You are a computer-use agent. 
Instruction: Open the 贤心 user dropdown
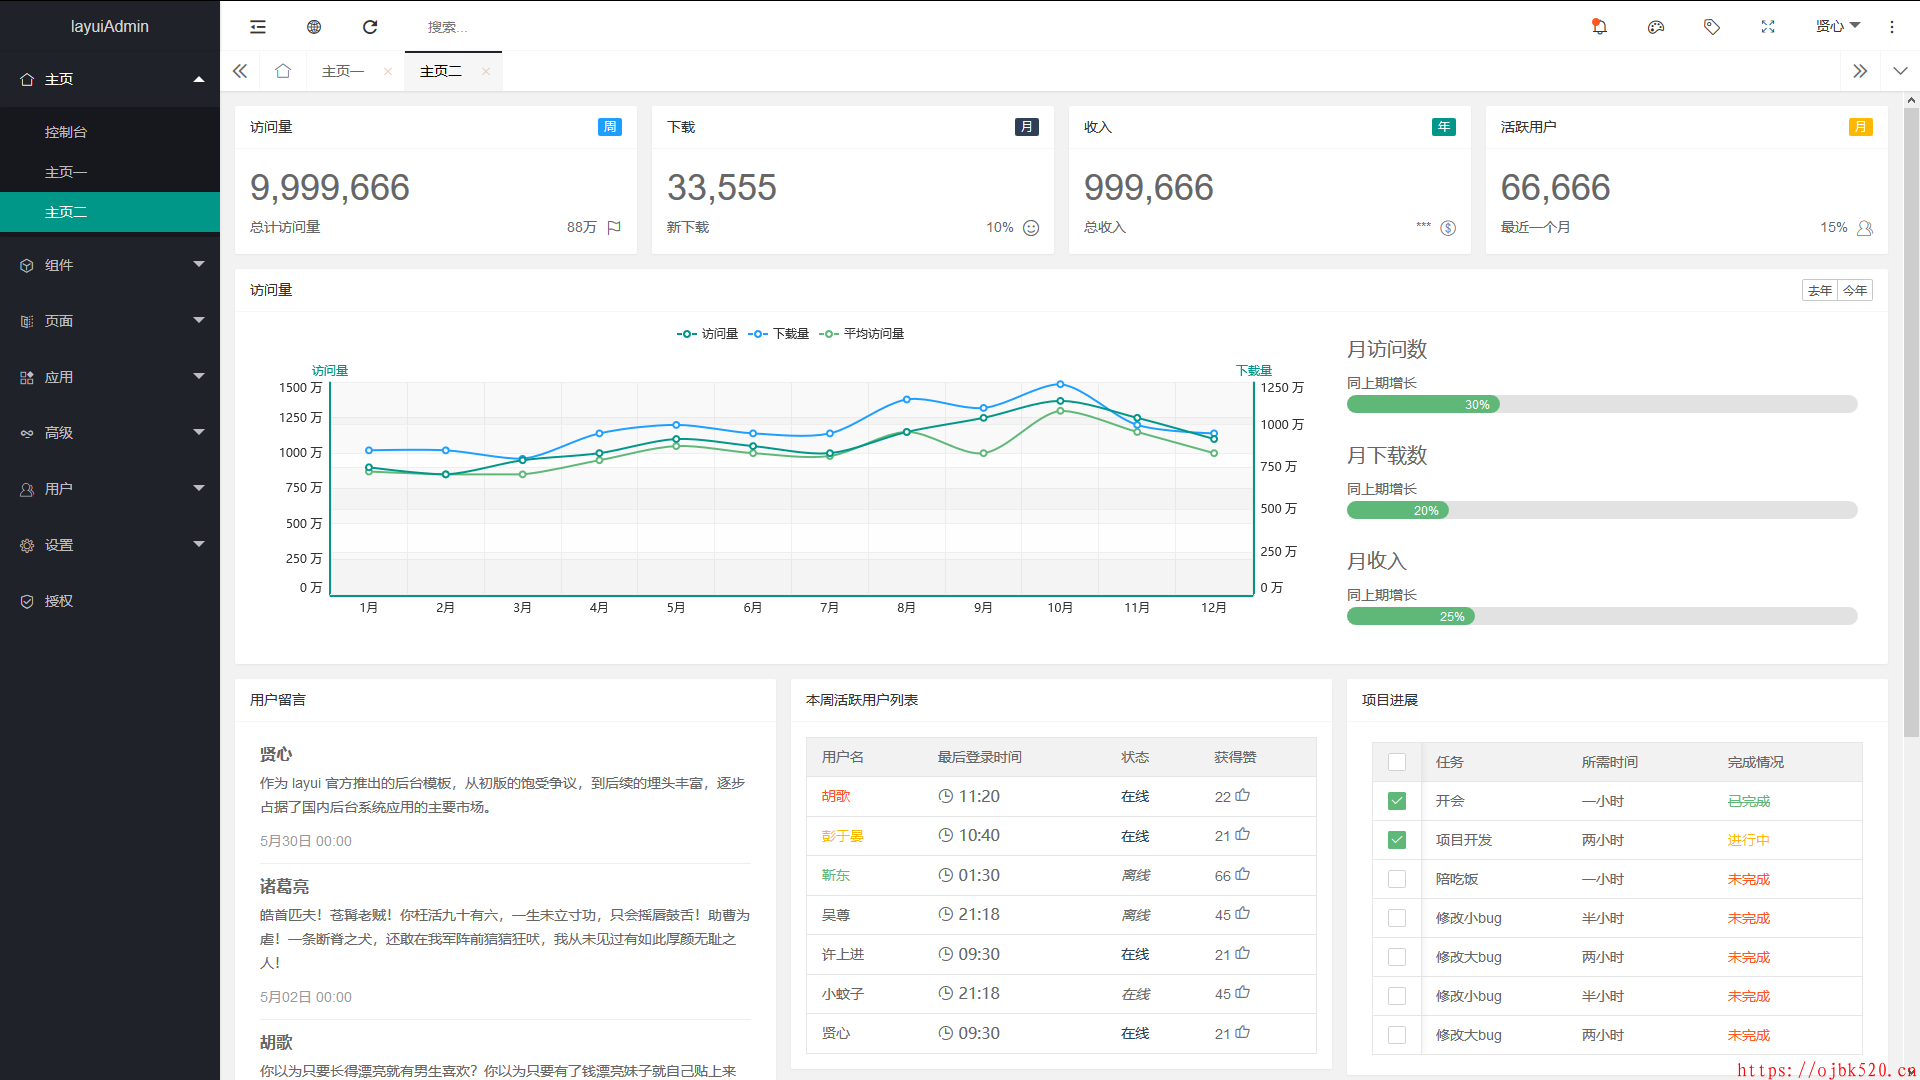(1838, 27)
